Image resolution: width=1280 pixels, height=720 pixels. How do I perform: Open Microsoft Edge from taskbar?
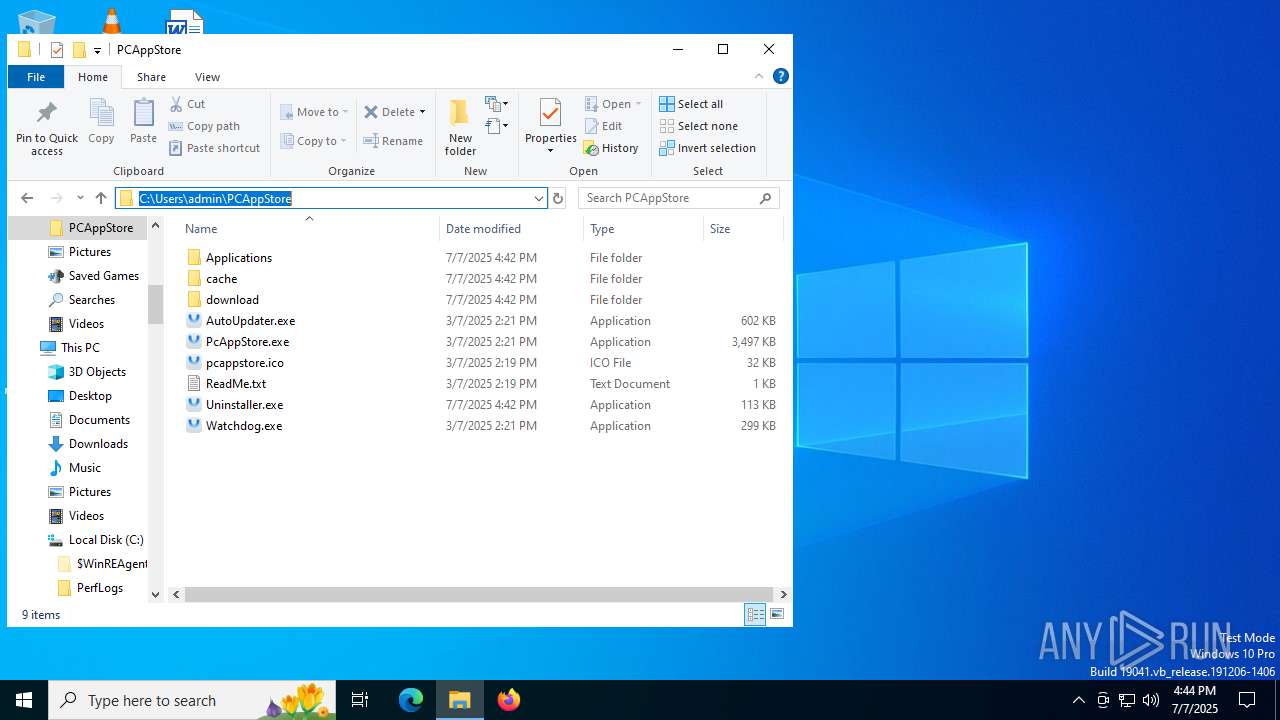pos(411,700)
